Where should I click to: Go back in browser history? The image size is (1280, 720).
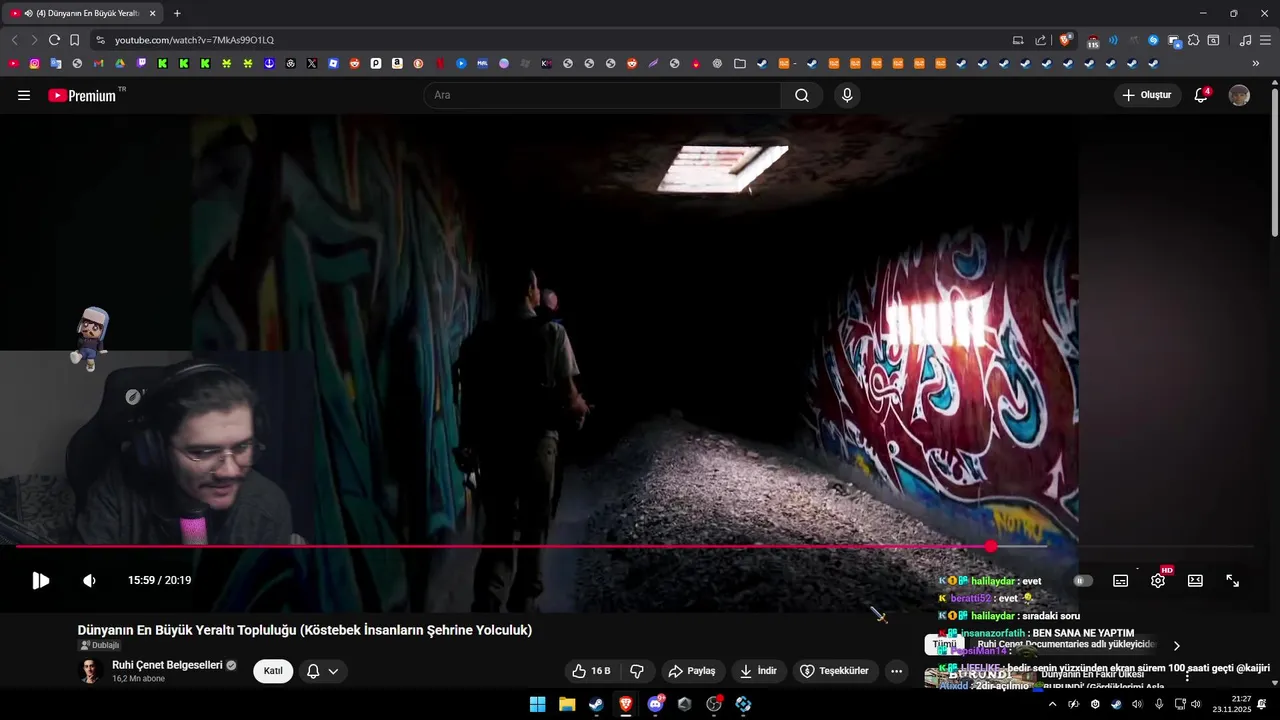(x=14, y=40)
